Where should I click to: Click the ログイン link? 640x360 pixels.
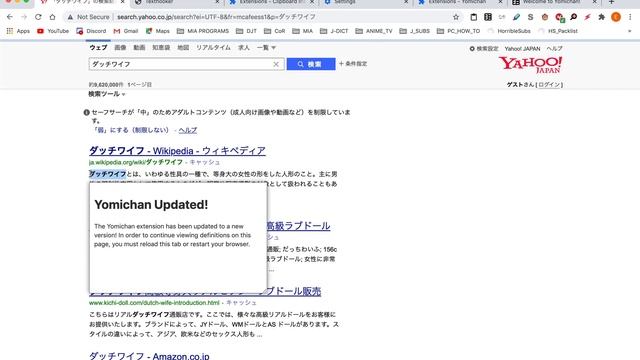pos(549,84)
